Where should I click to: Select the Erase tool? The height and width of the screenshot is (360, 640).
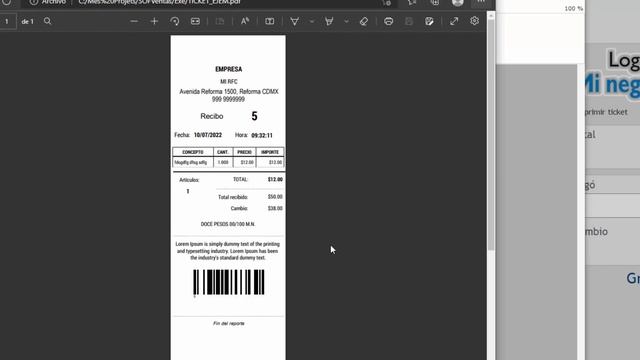364,21
